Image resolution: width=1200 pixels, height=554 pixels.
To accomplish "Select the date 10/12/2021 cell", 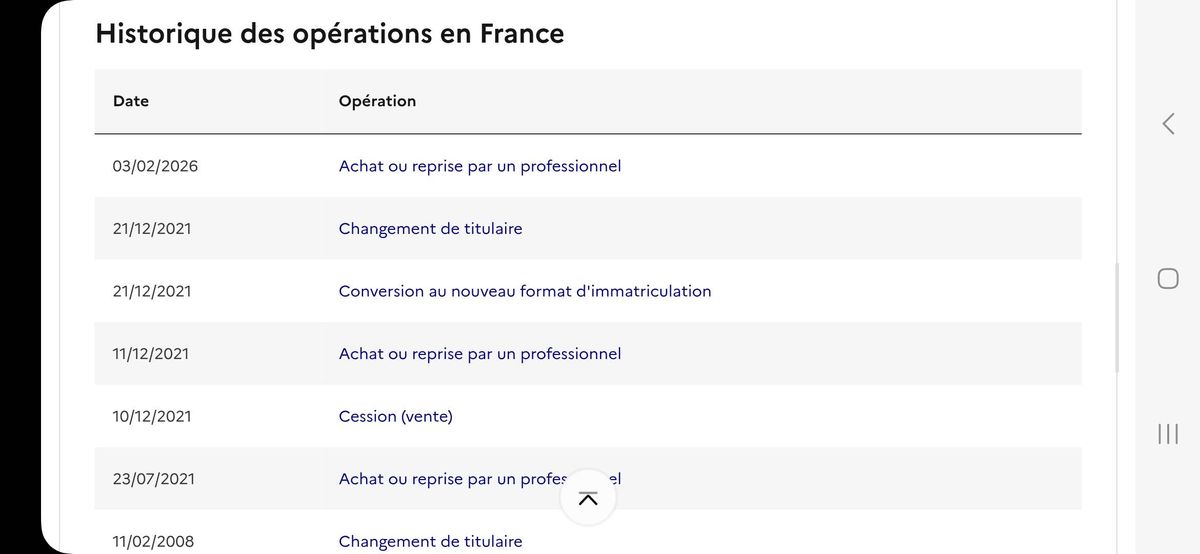I will [154, 416].
